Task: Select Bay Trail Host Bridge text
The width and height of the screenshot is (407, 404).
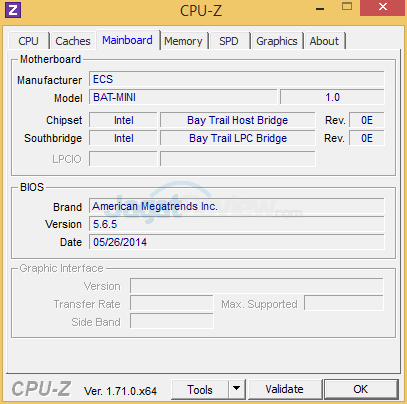Action: click(x=238, y=120)
